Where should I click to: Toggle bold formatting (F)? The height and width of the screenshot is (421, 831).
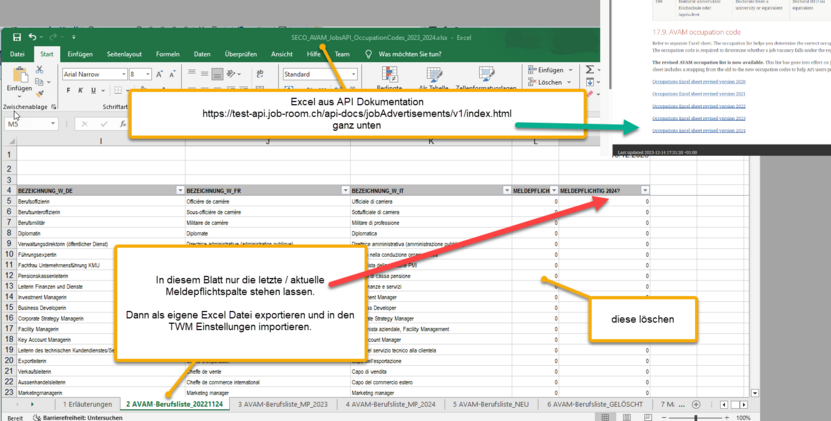(67, 91)
